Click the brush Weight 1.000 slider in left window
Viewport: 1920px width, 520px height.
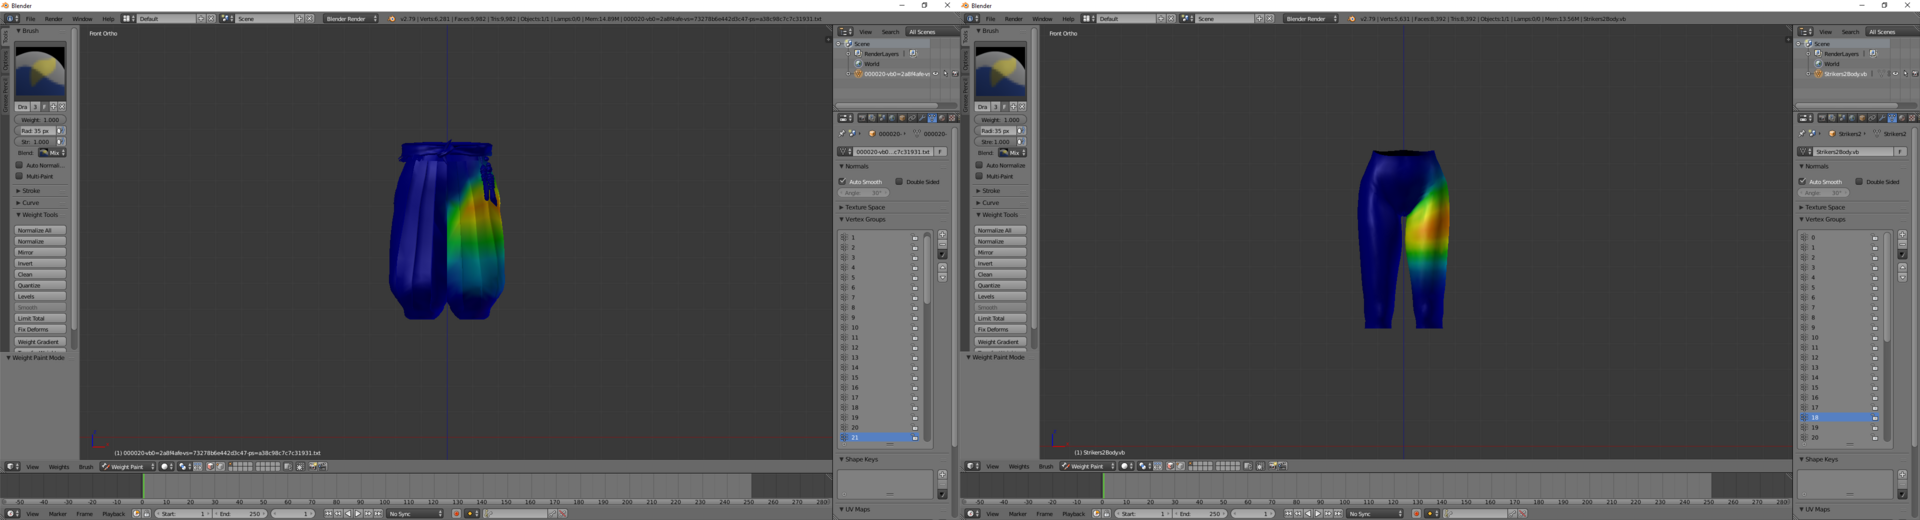(x=40, y=120)
